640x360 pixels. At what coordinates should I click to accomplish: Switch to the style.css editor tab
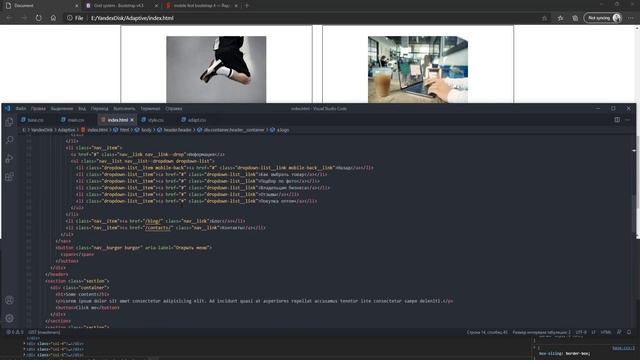point(155,120)
